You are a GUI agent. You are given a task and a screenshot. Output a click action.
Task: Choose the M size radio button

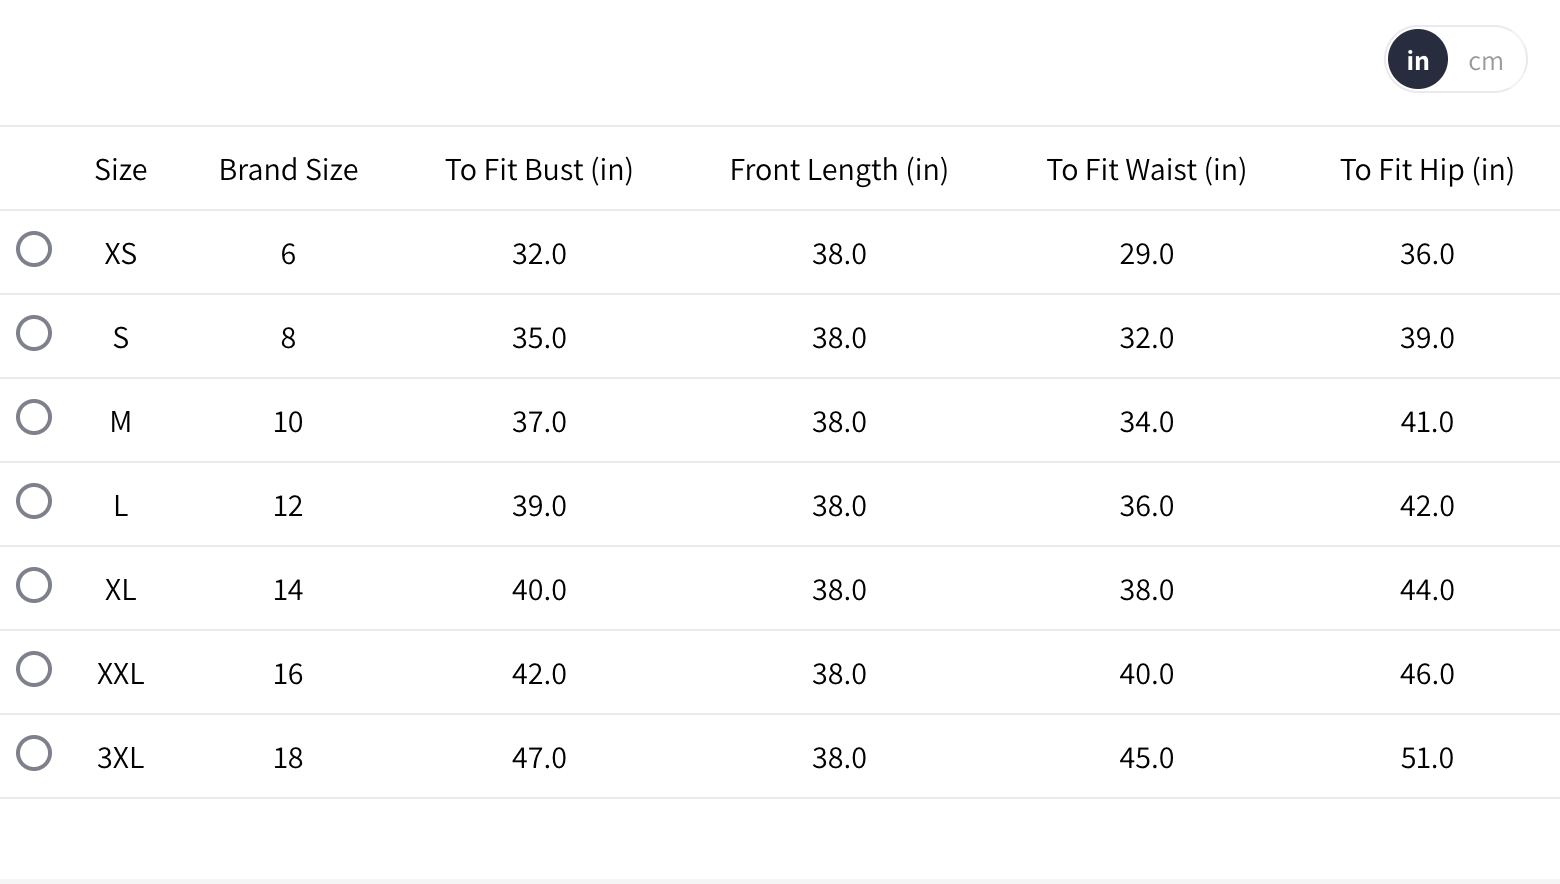pyautogui.click(x=34, y=417)
